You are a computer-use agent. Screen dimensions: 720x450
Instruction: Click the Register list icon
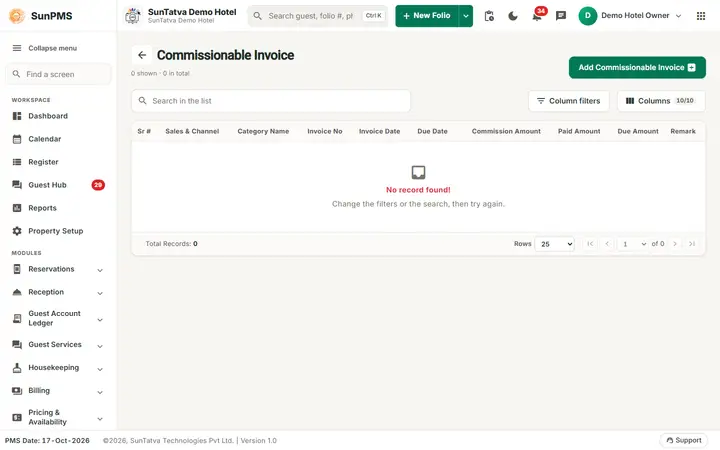(17, 162)
